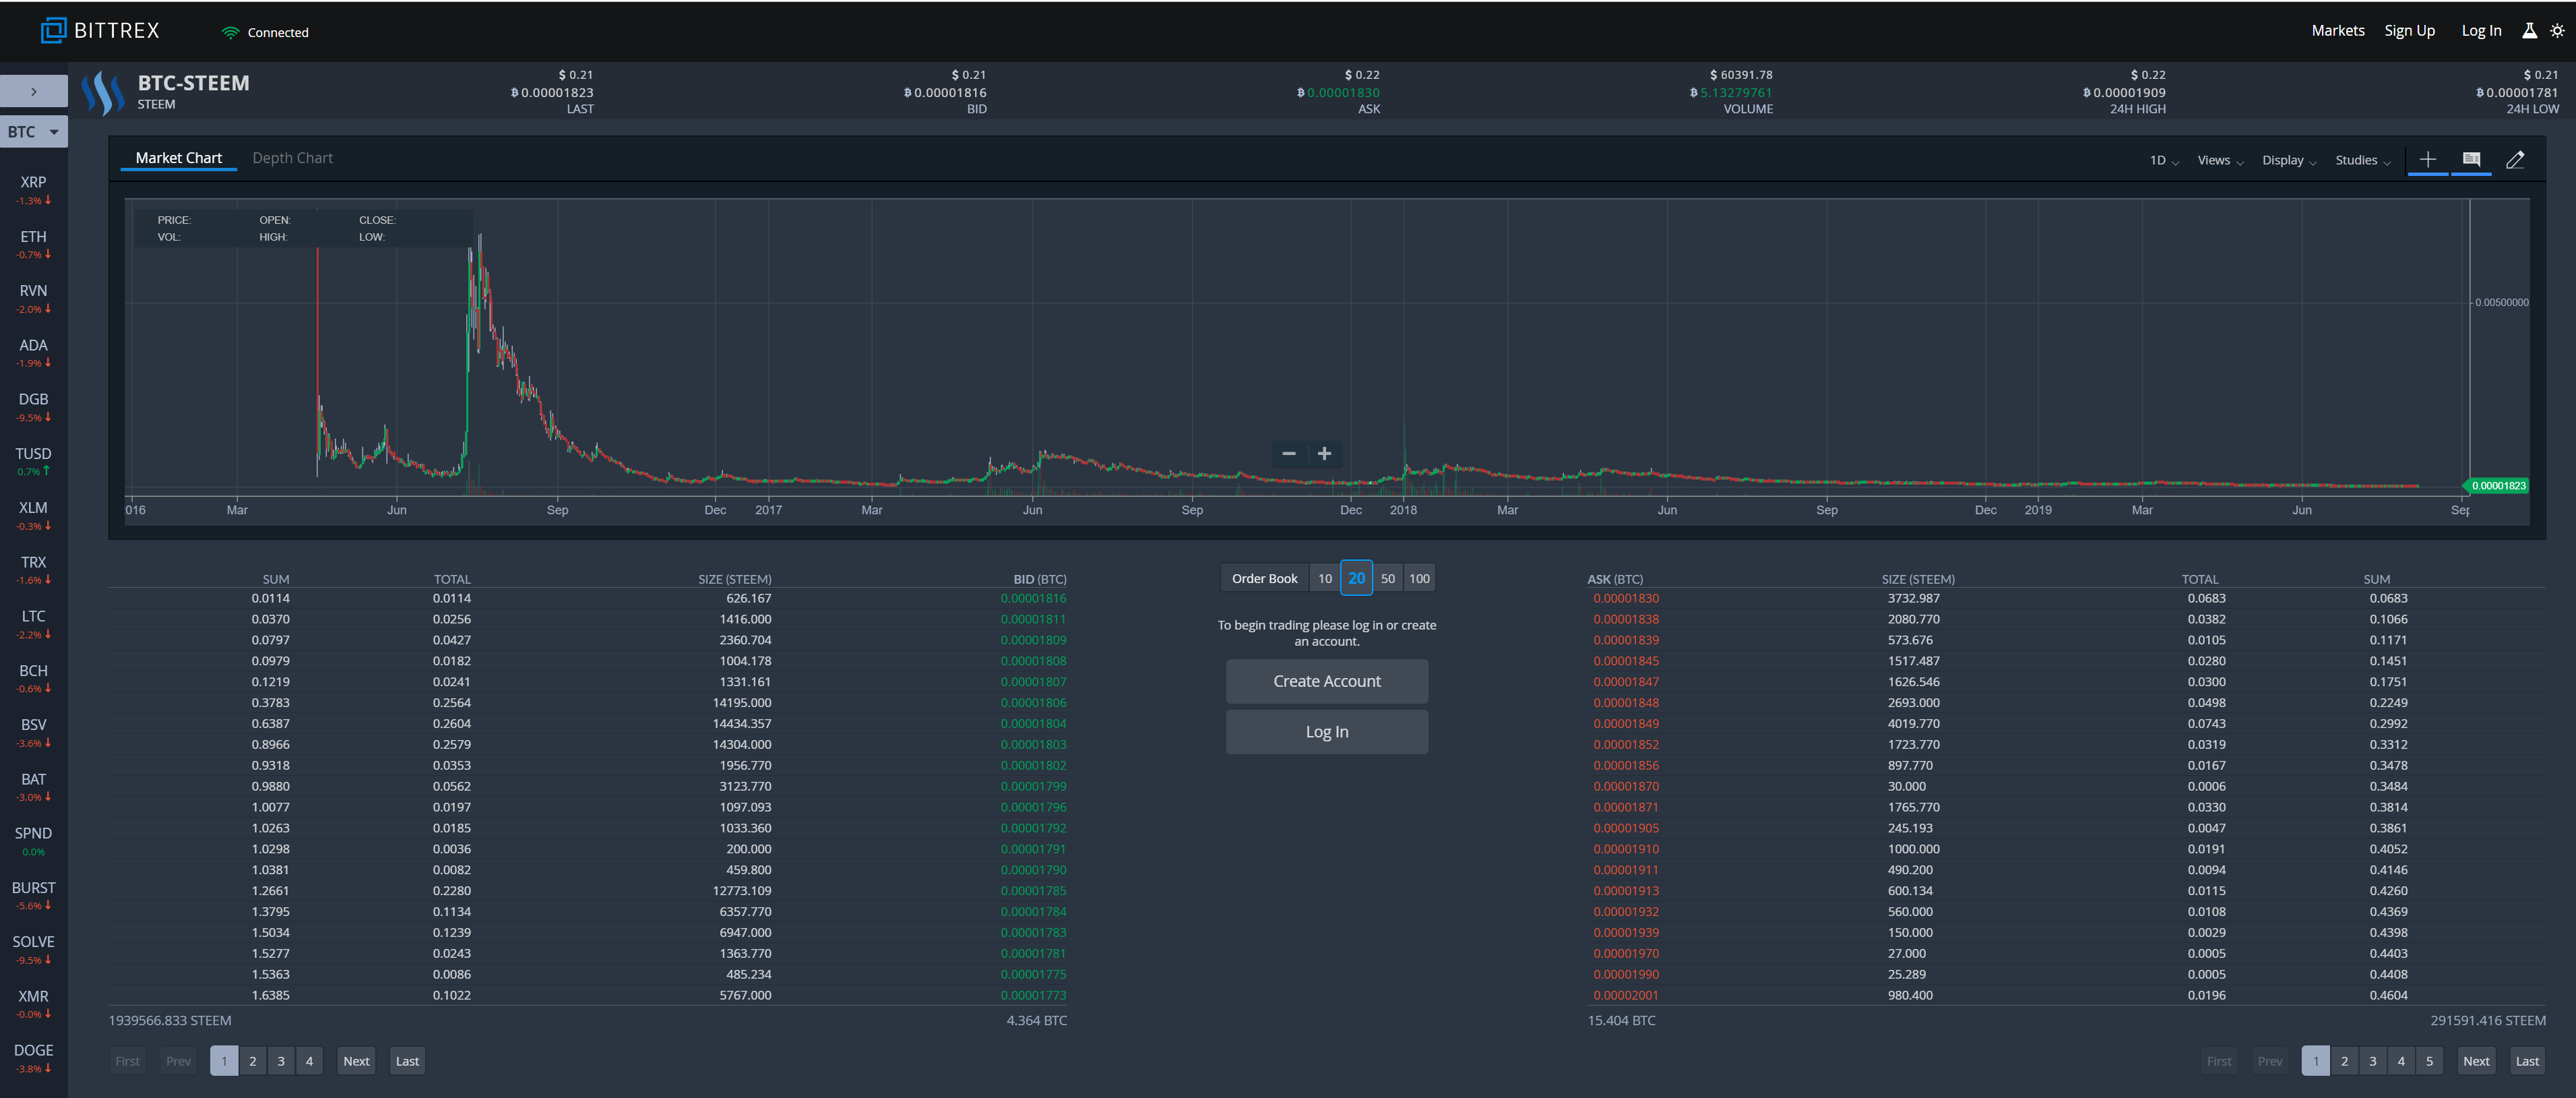Go to bid order book page 2

[253, 1061]
